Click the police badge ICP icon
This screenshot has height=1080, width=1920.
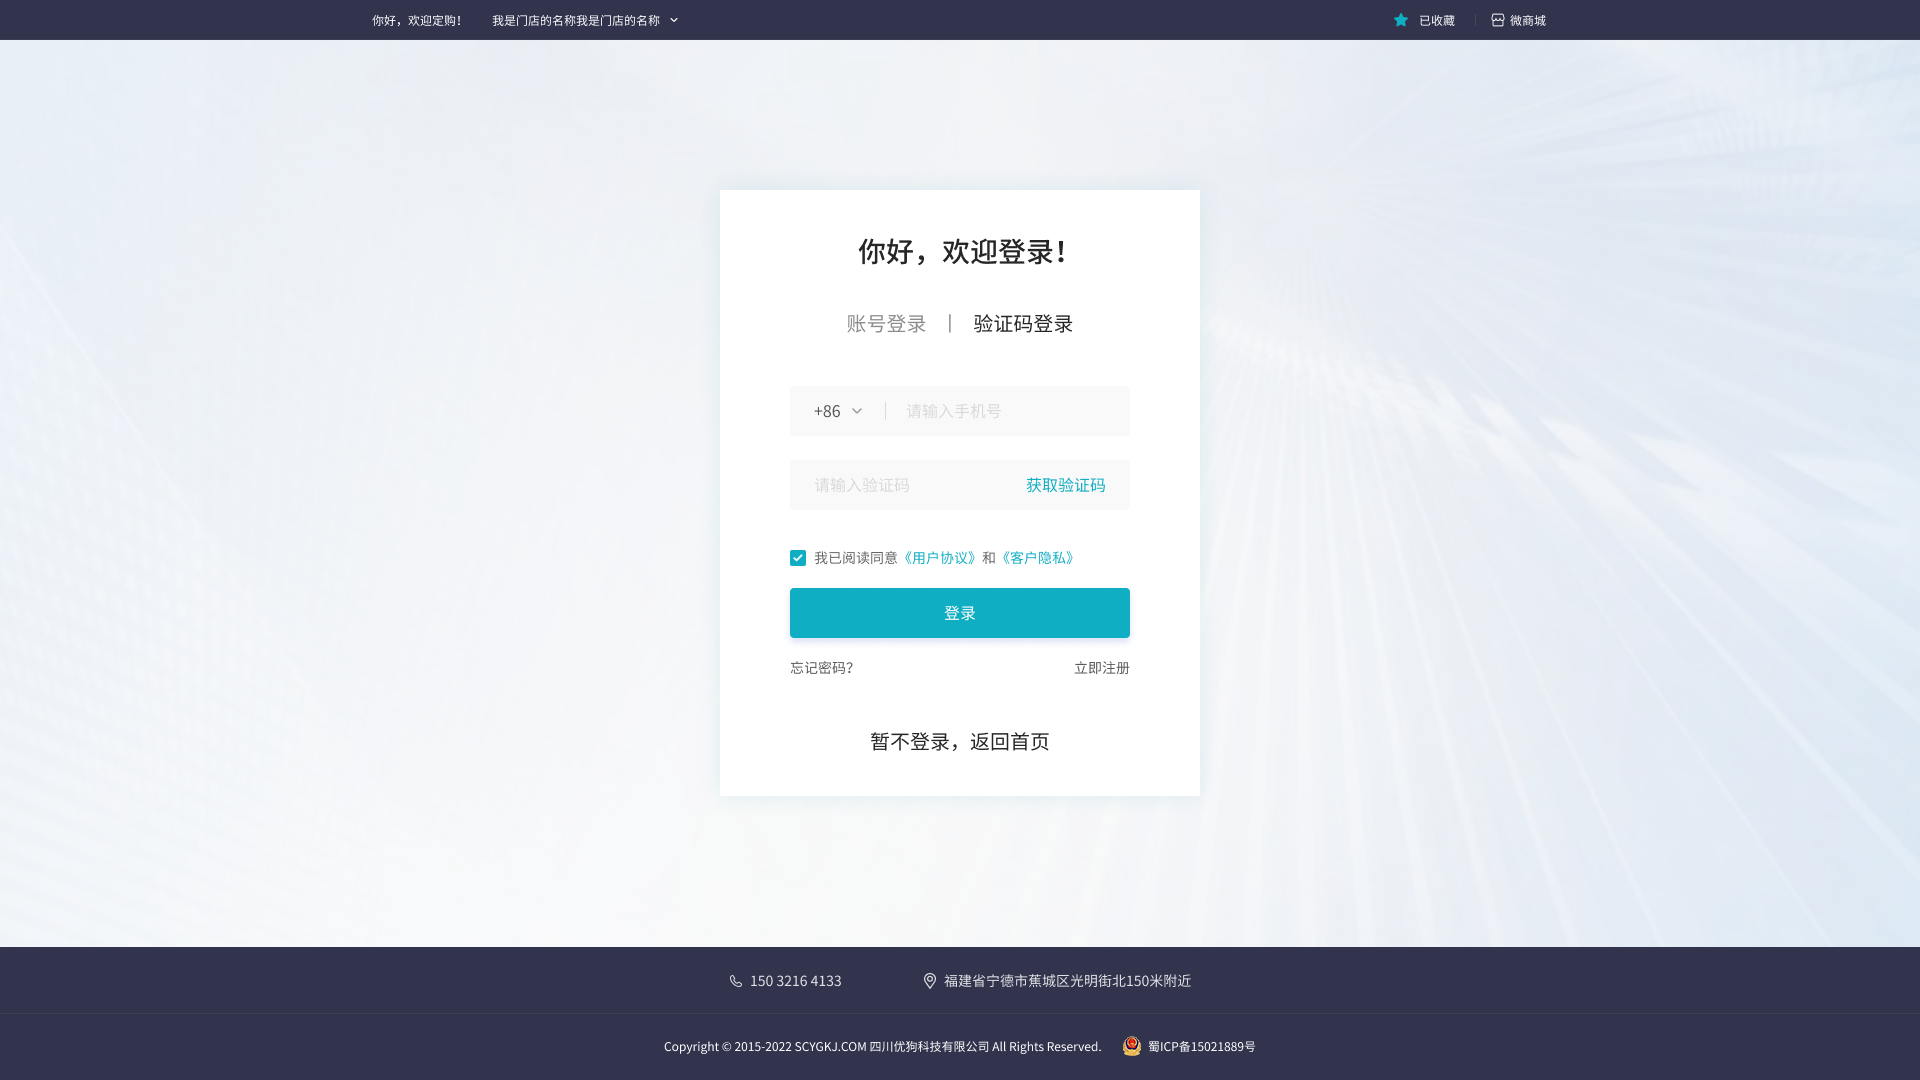(1132, 1046)
